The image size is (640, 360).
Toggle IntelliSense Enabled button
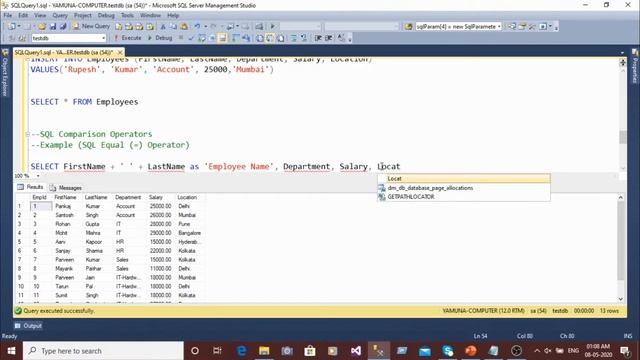[222, 38]
